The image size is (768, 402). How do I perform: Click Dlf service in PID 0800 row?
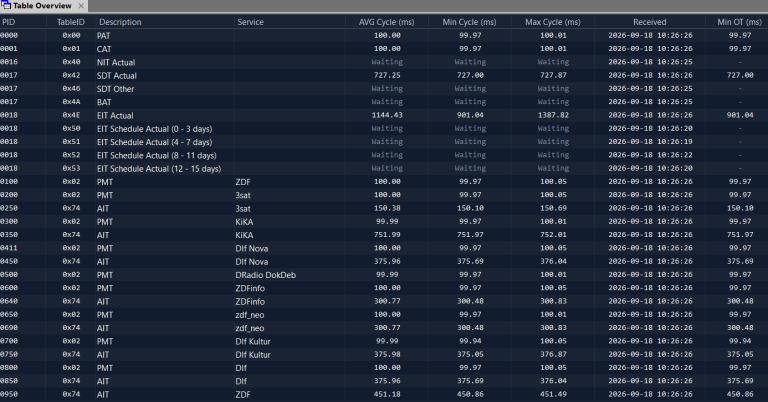point(241,368)
